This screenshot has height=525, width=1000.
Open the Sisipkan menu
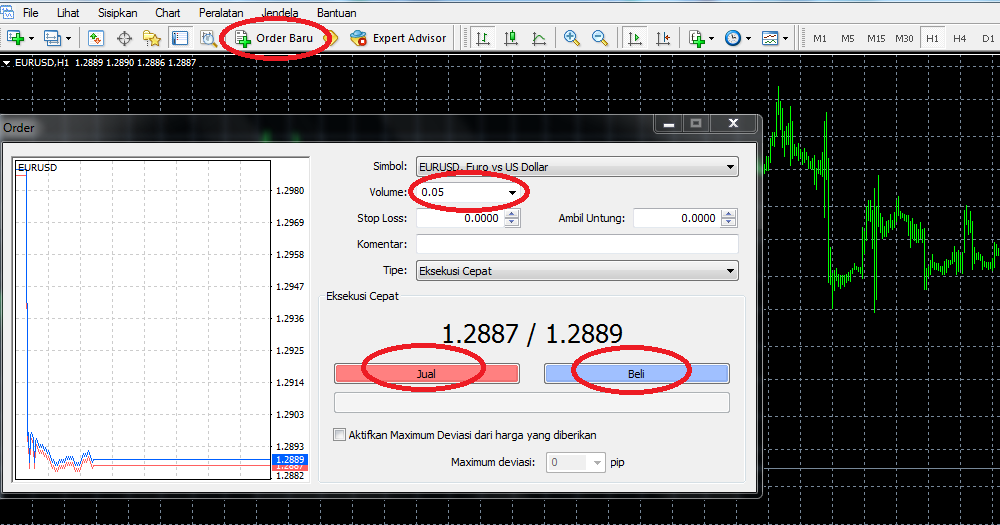click(x=117, y=13)
